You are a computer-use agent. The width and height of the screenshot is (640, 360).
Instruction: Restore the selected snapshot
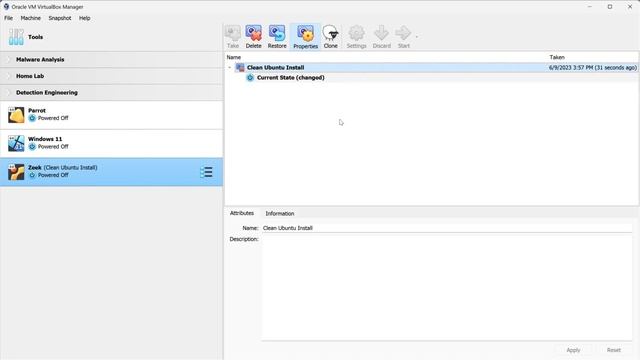[x=277, y=37]
